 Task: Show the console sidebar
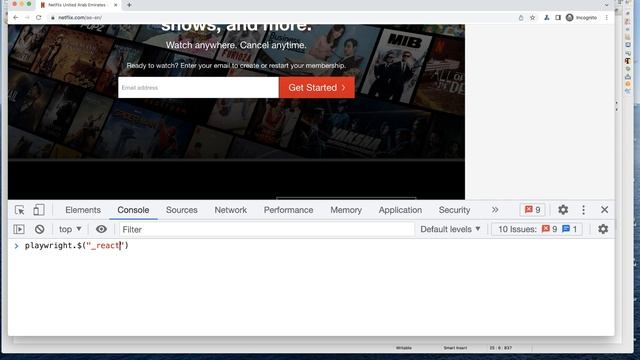[x=19, y=229]
